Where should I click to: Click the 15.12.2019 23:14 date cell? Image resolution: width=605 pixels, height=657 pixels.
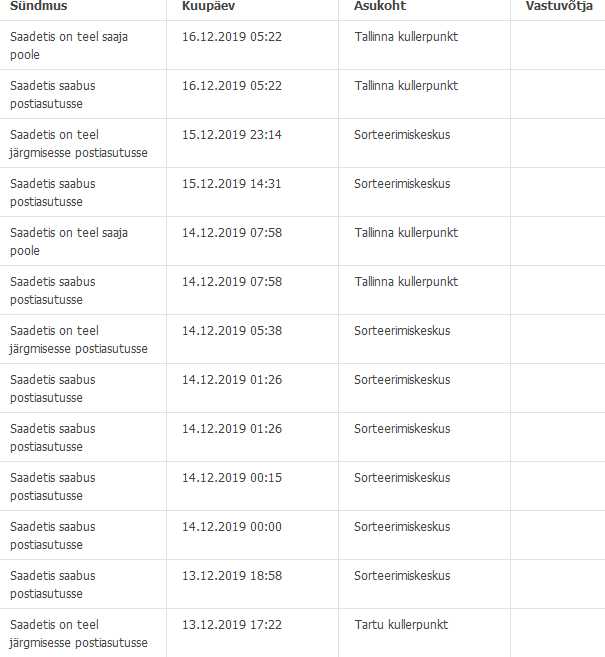tap(232, 135)
